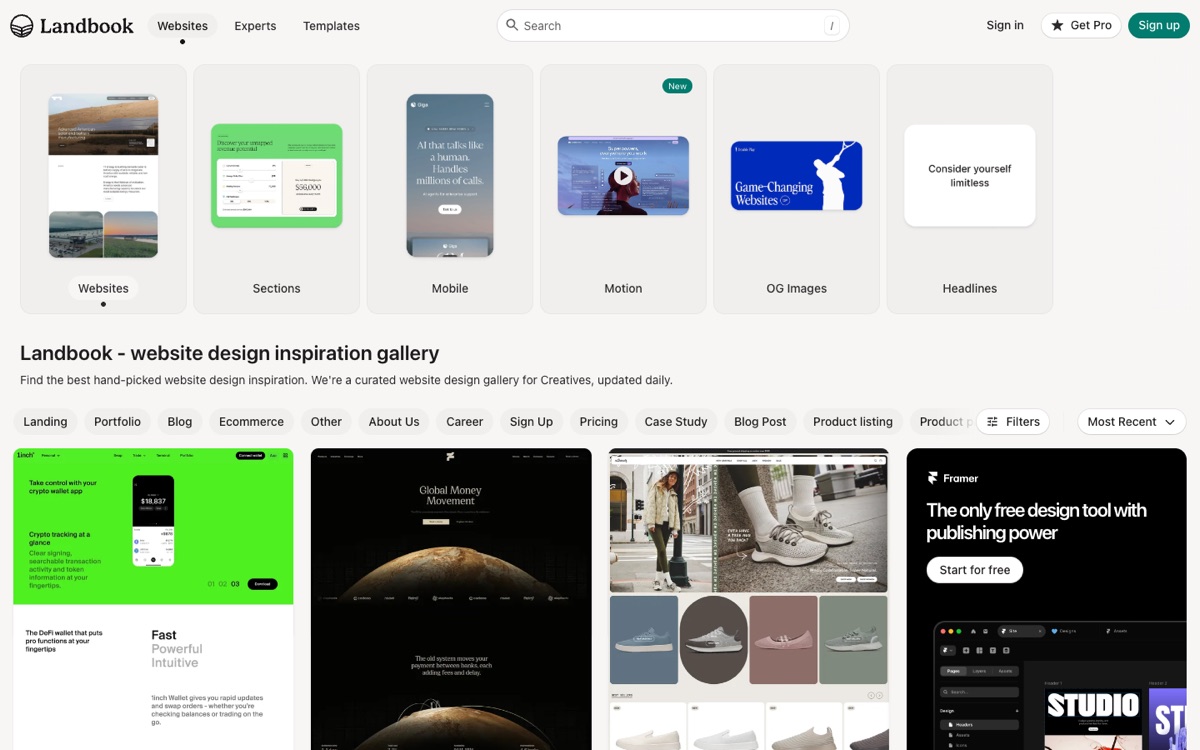Select the Sections category card
The image size is (1200, 750).
pyautogui.click(x=276, y=189)
